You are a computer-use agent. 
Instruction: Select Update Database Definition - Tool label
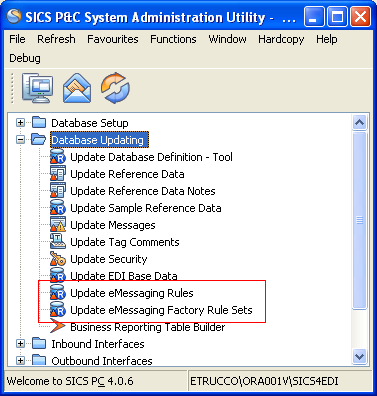pos(151,157)
